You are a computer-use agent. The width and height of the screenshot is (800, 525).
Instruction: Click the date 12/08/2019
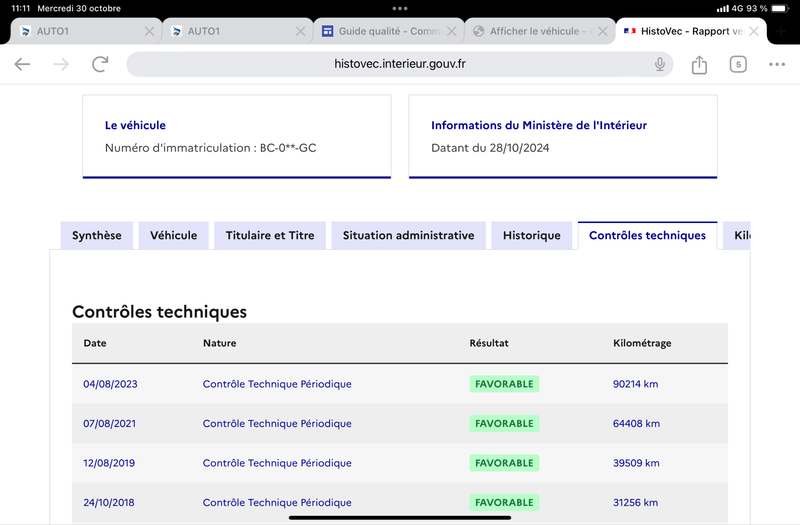coord(109,463)
